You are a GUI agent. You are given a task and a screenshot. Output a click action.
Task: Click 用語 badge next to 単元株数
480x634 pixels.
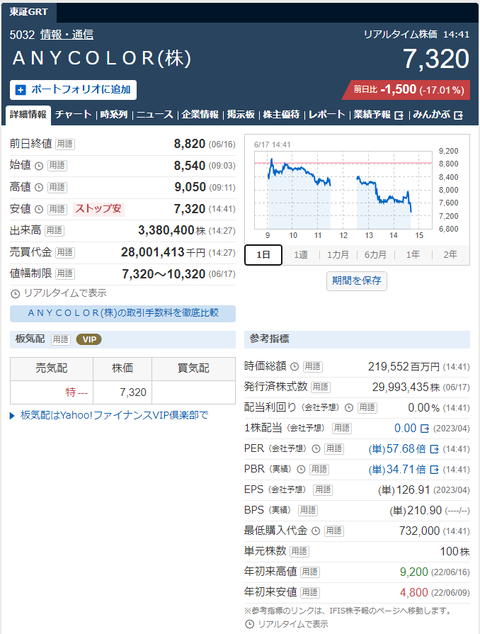[x=299, y=551]
